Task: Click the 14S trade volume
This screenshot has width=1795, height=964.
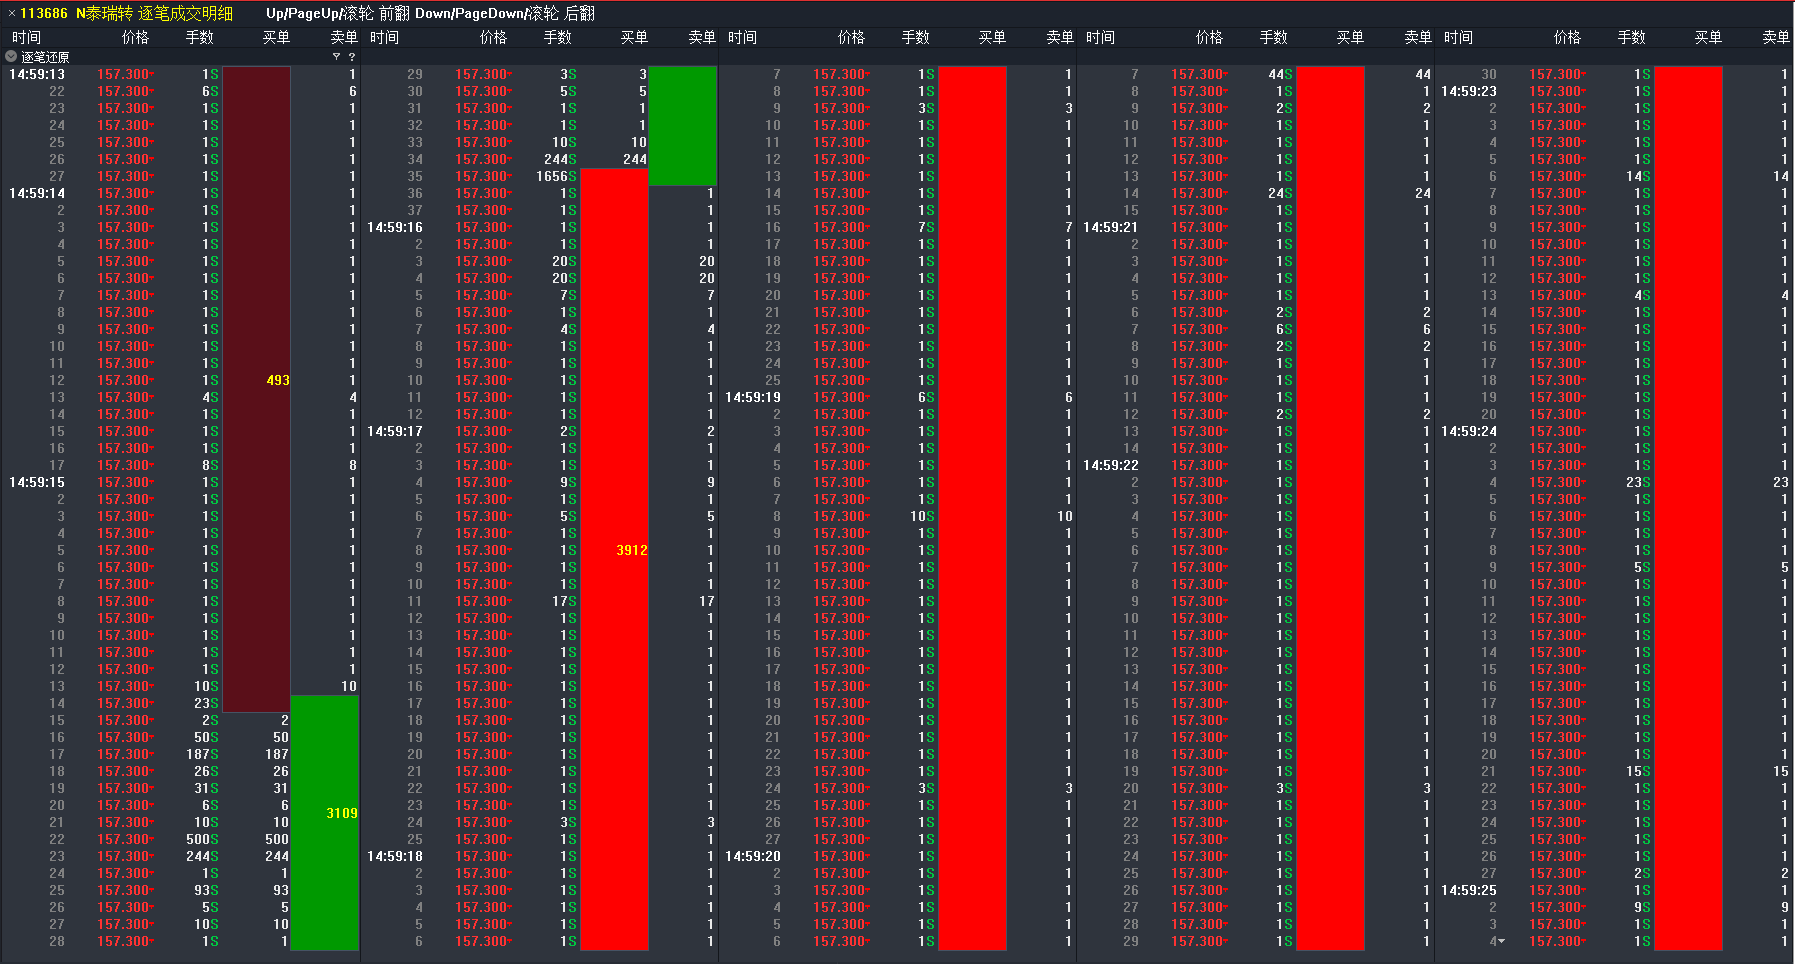Action: 1638,176
